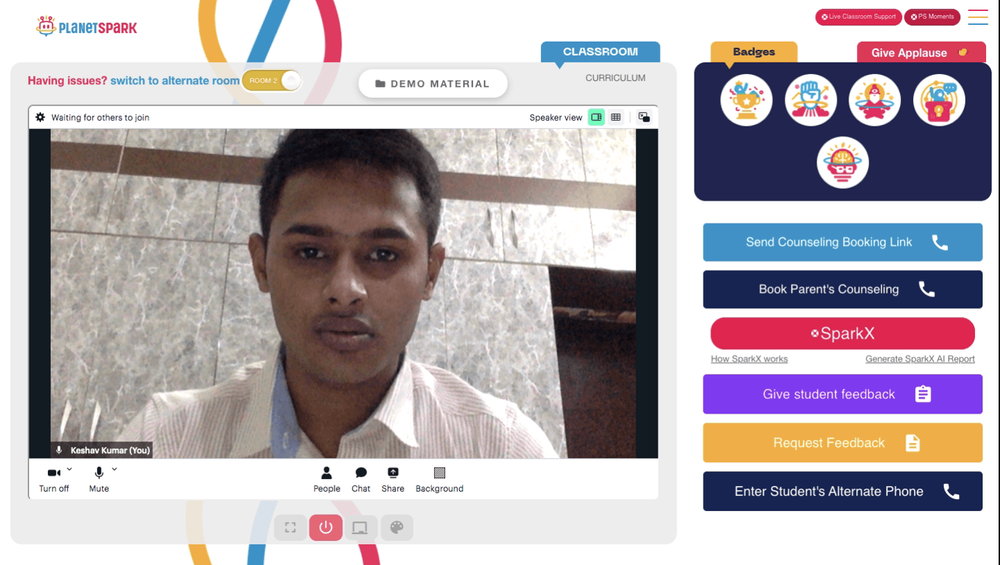Open the Give Applause tab
Image resolution: width=1000 pixels, height=565 pixels.
click(921, 52)
